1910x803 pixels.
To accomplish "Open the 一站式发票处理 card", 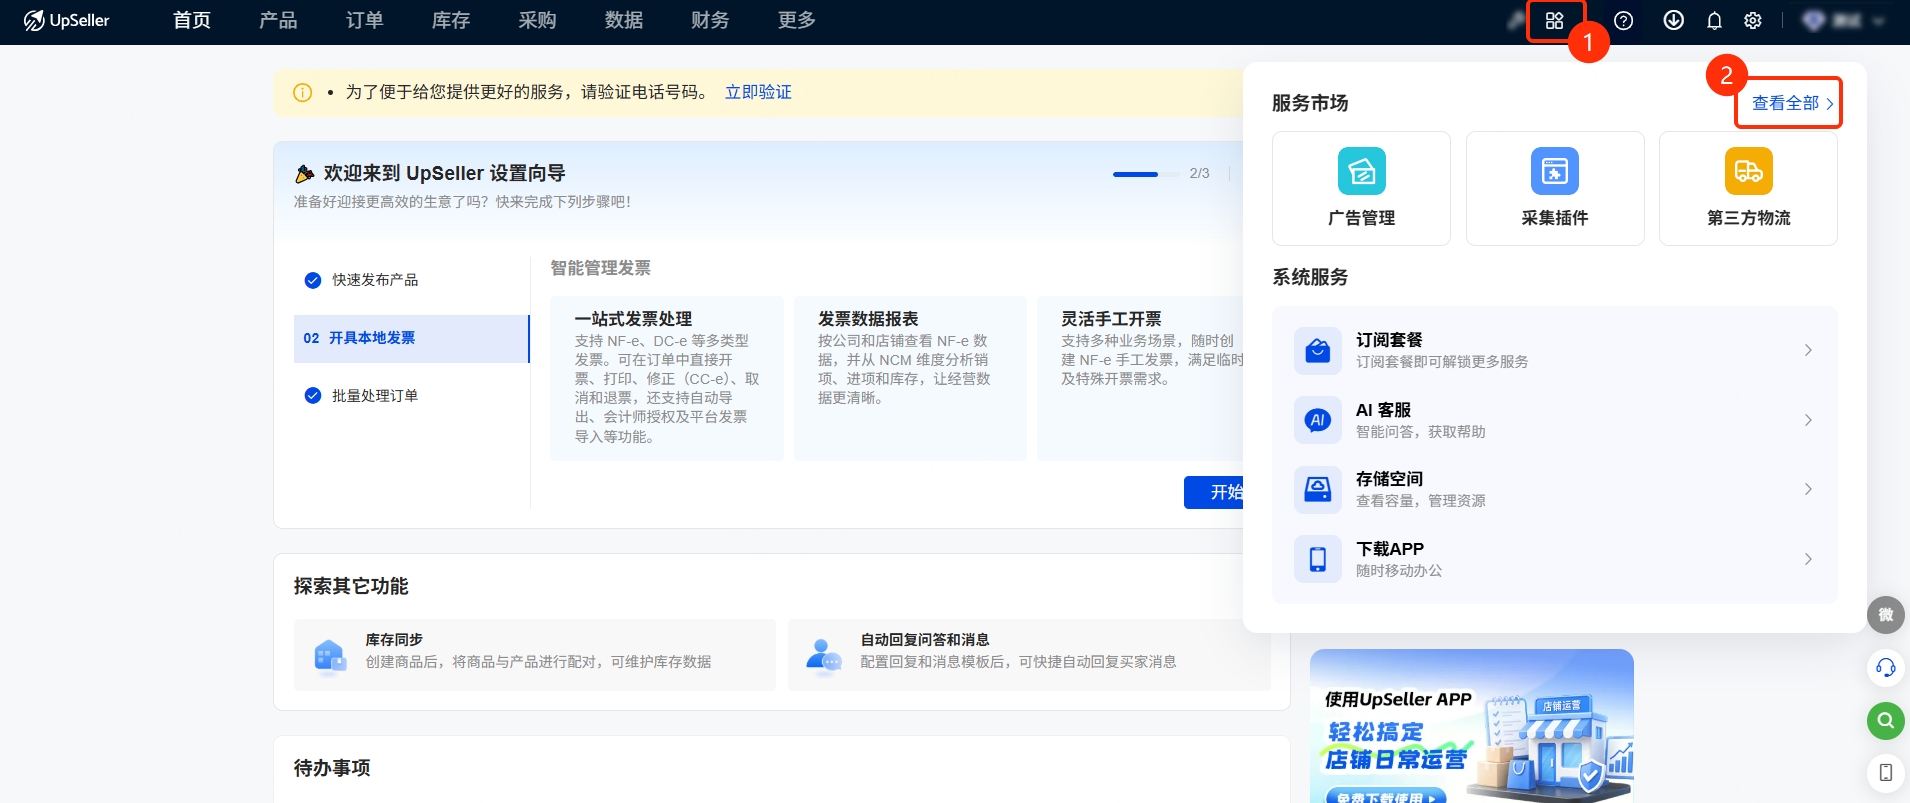I will (667, 378).
